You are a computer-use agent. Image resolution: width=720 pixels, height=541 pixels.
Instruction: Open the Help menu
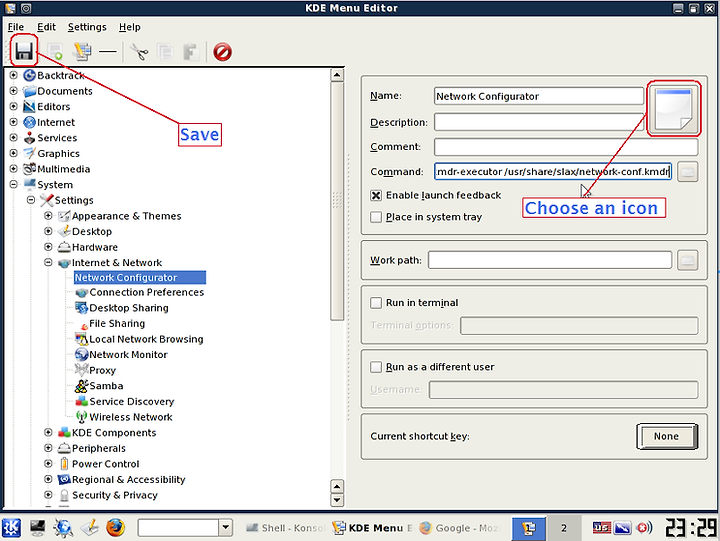coord(129,27)
